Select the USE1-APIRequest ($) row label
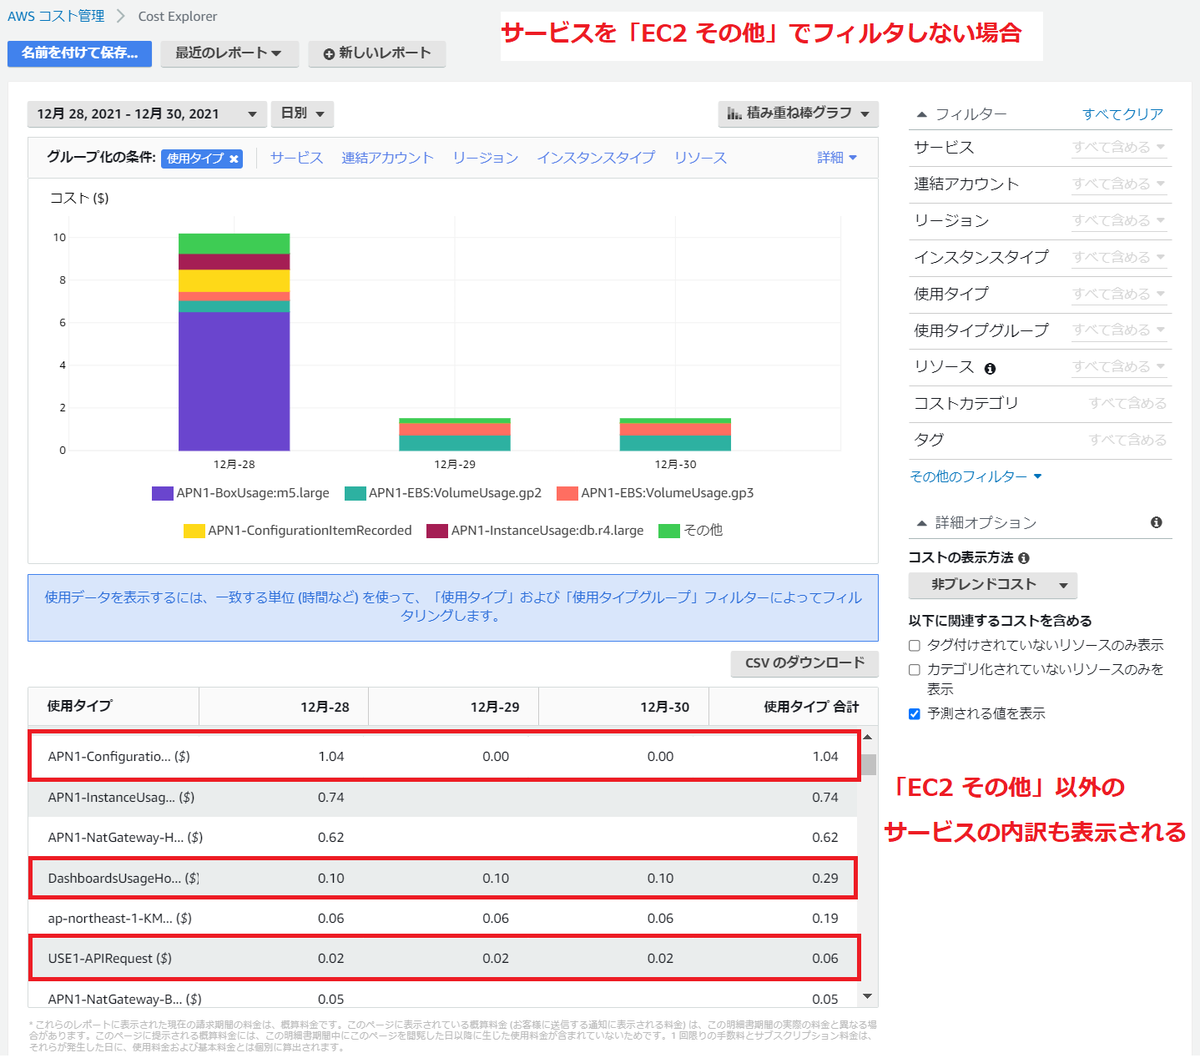The image size is (1200, 1058). click(110, 959)
